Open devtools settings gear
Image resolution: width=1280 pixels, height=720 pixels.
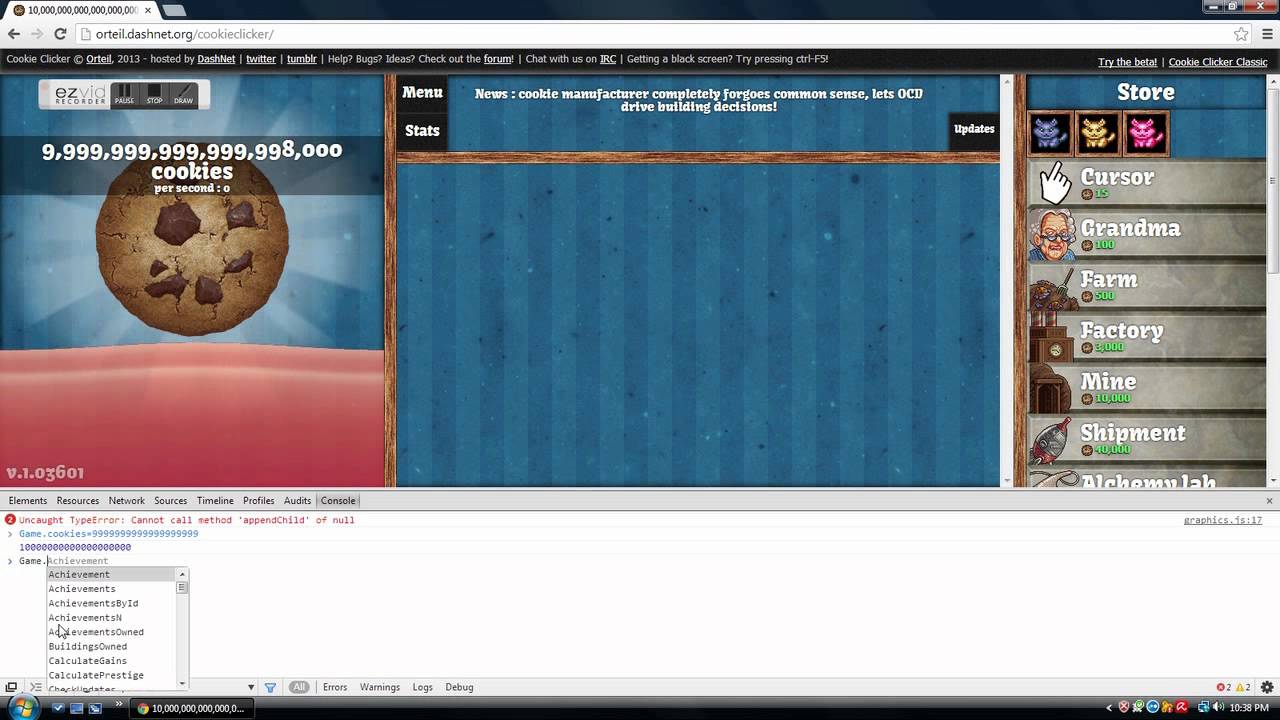pos(1267,687)
